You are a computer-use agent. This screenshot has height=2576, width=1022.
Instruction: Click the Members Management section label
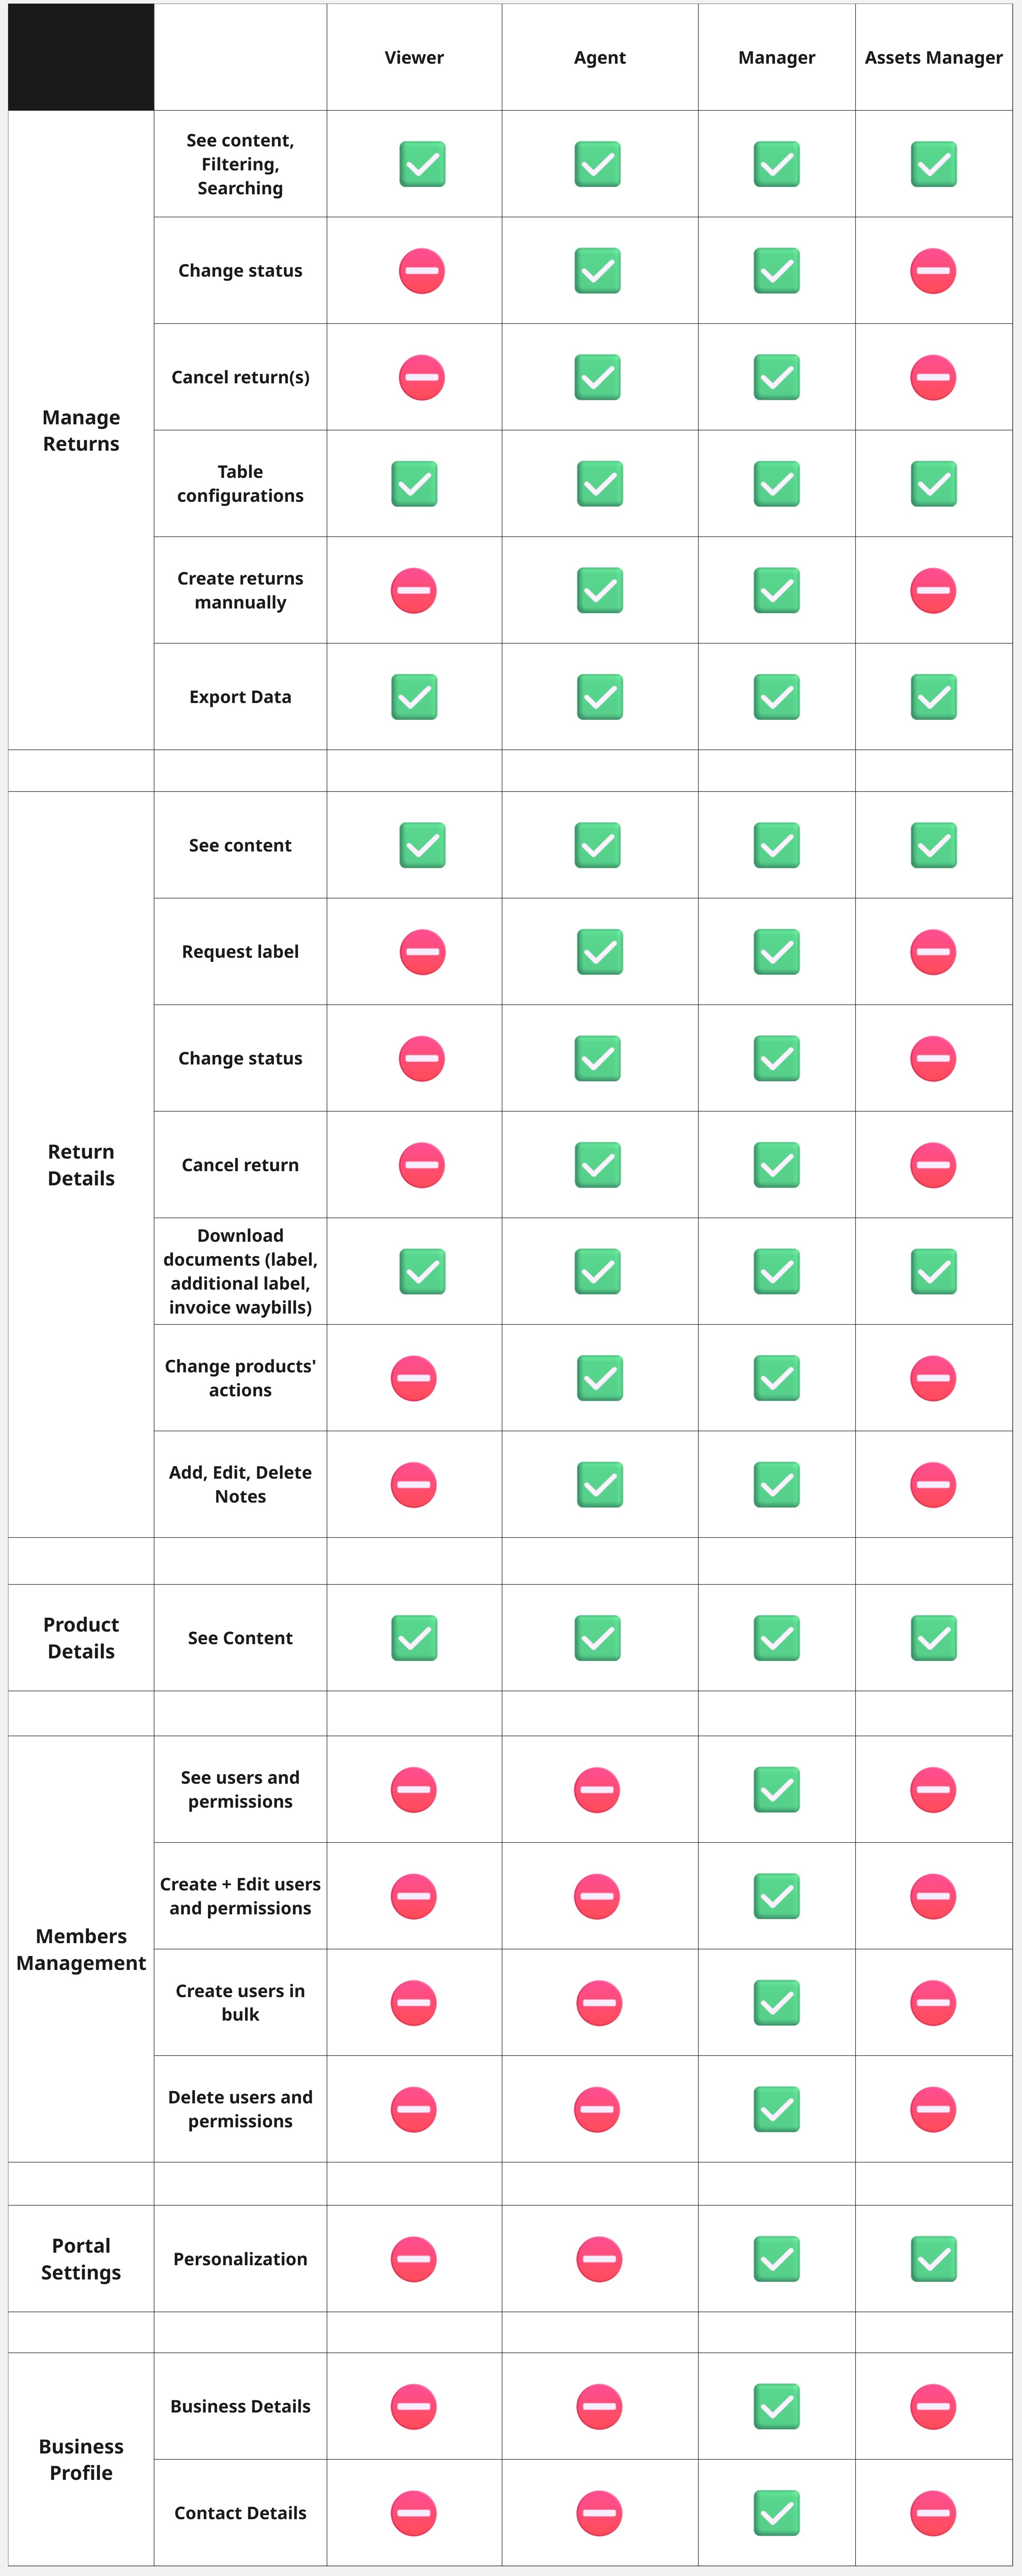pos(81,1949)
